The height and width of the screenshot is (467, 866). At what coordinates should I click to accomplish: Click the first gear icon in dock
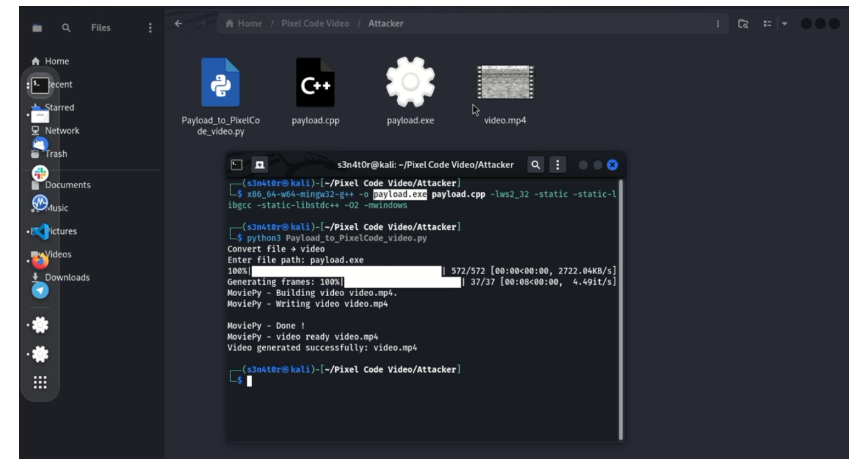point(40,325)
